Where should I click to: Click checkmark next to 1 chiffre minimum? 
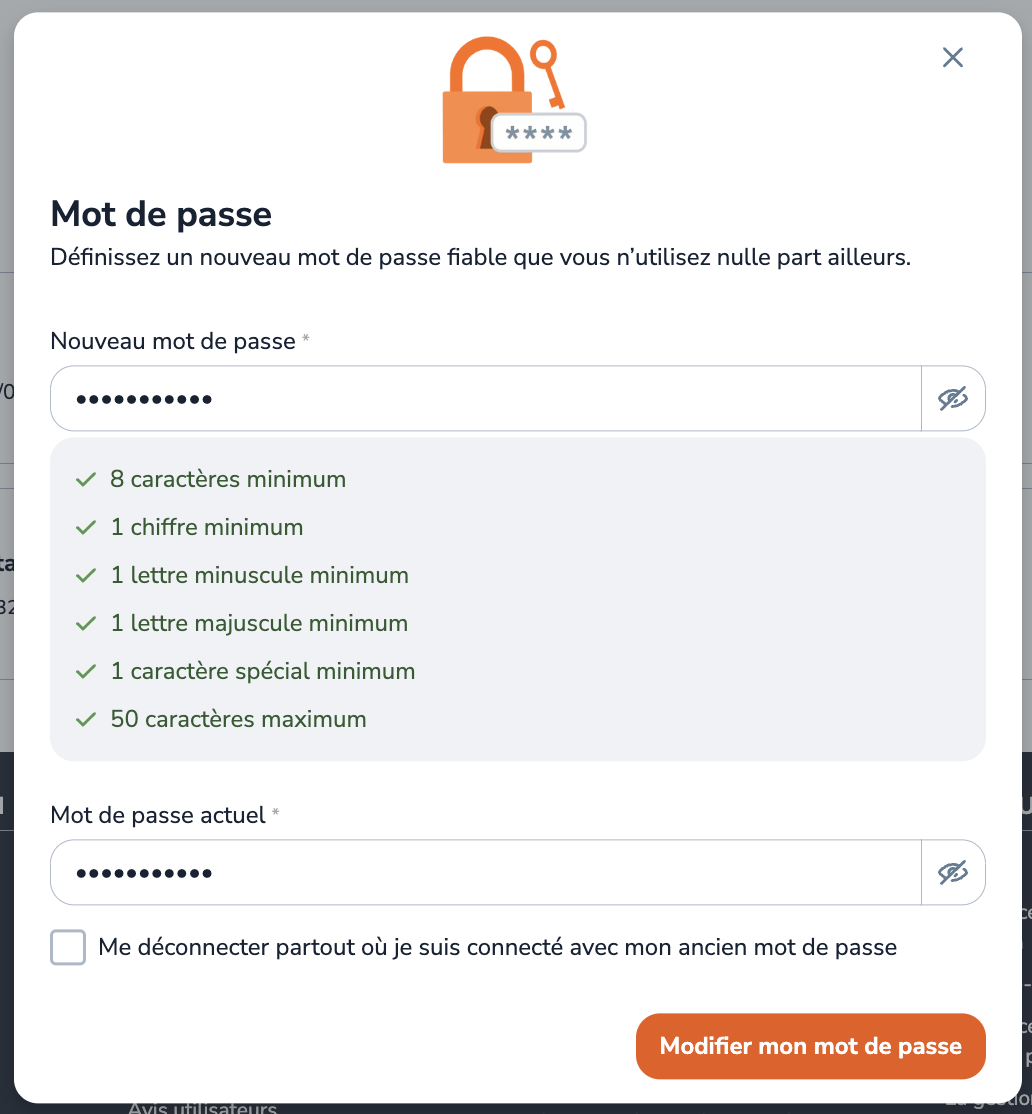click(x=86, y=527)
